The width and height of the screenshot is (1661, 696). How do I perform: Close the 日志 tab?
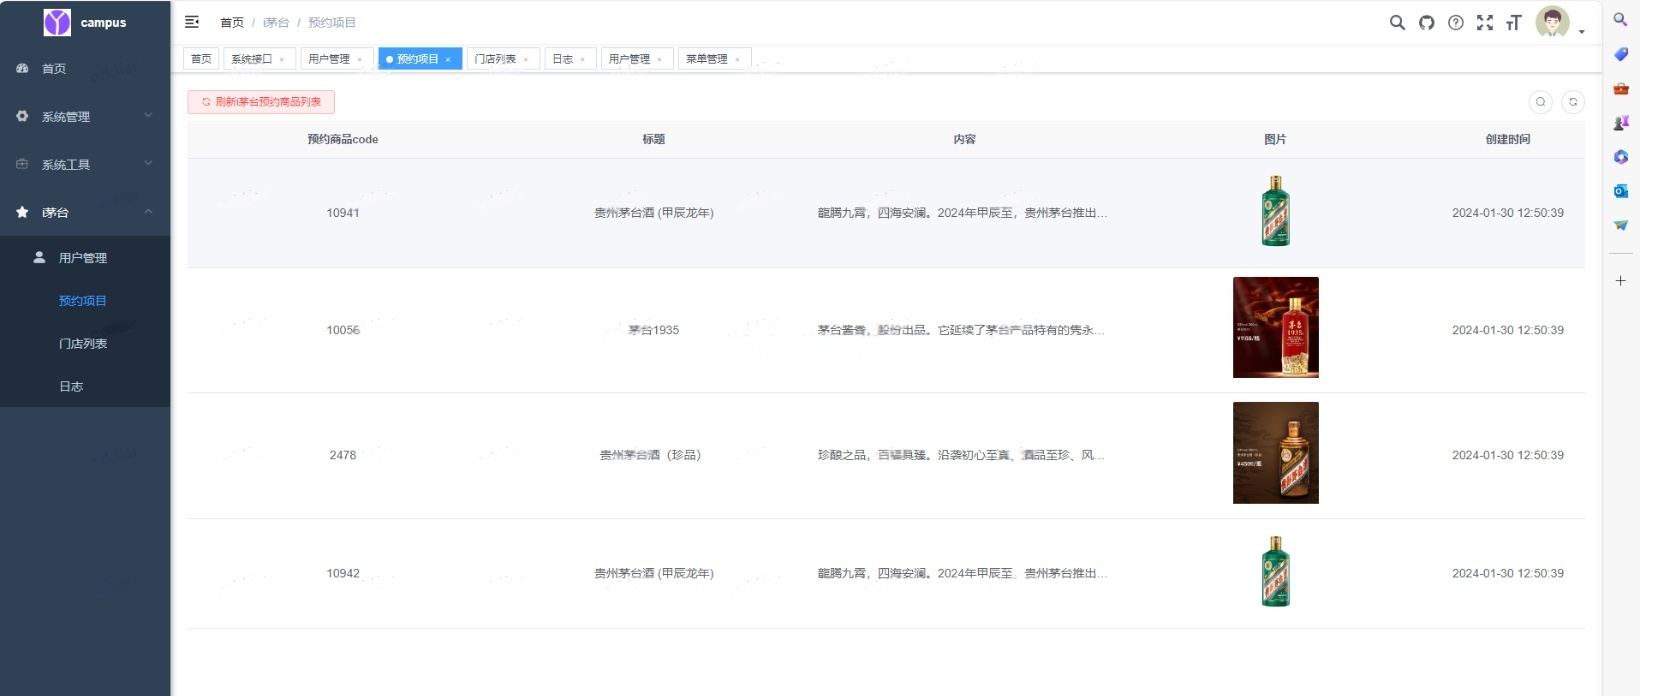click(x=583, y=59)
